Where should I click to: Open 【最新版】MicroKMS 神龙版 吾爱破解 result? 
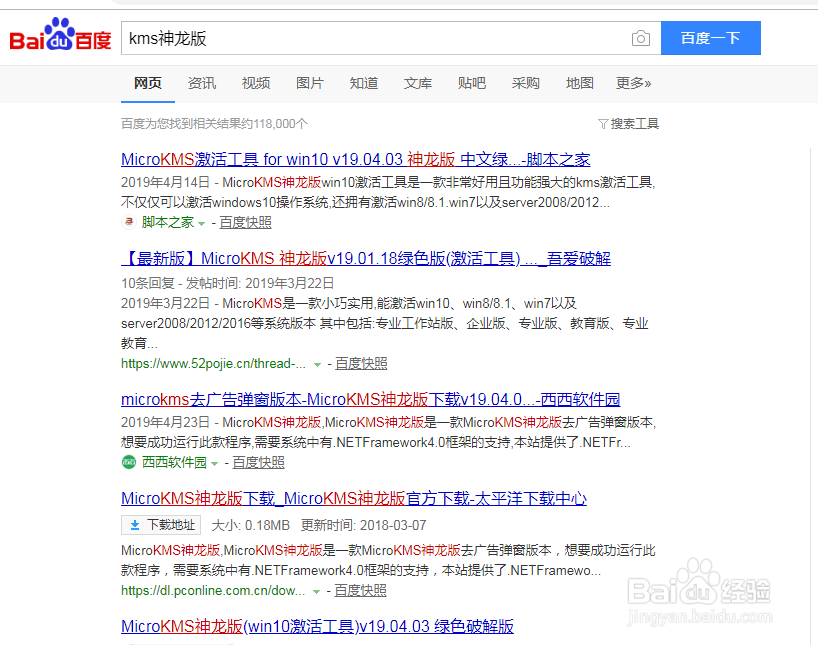coord(366,258)
